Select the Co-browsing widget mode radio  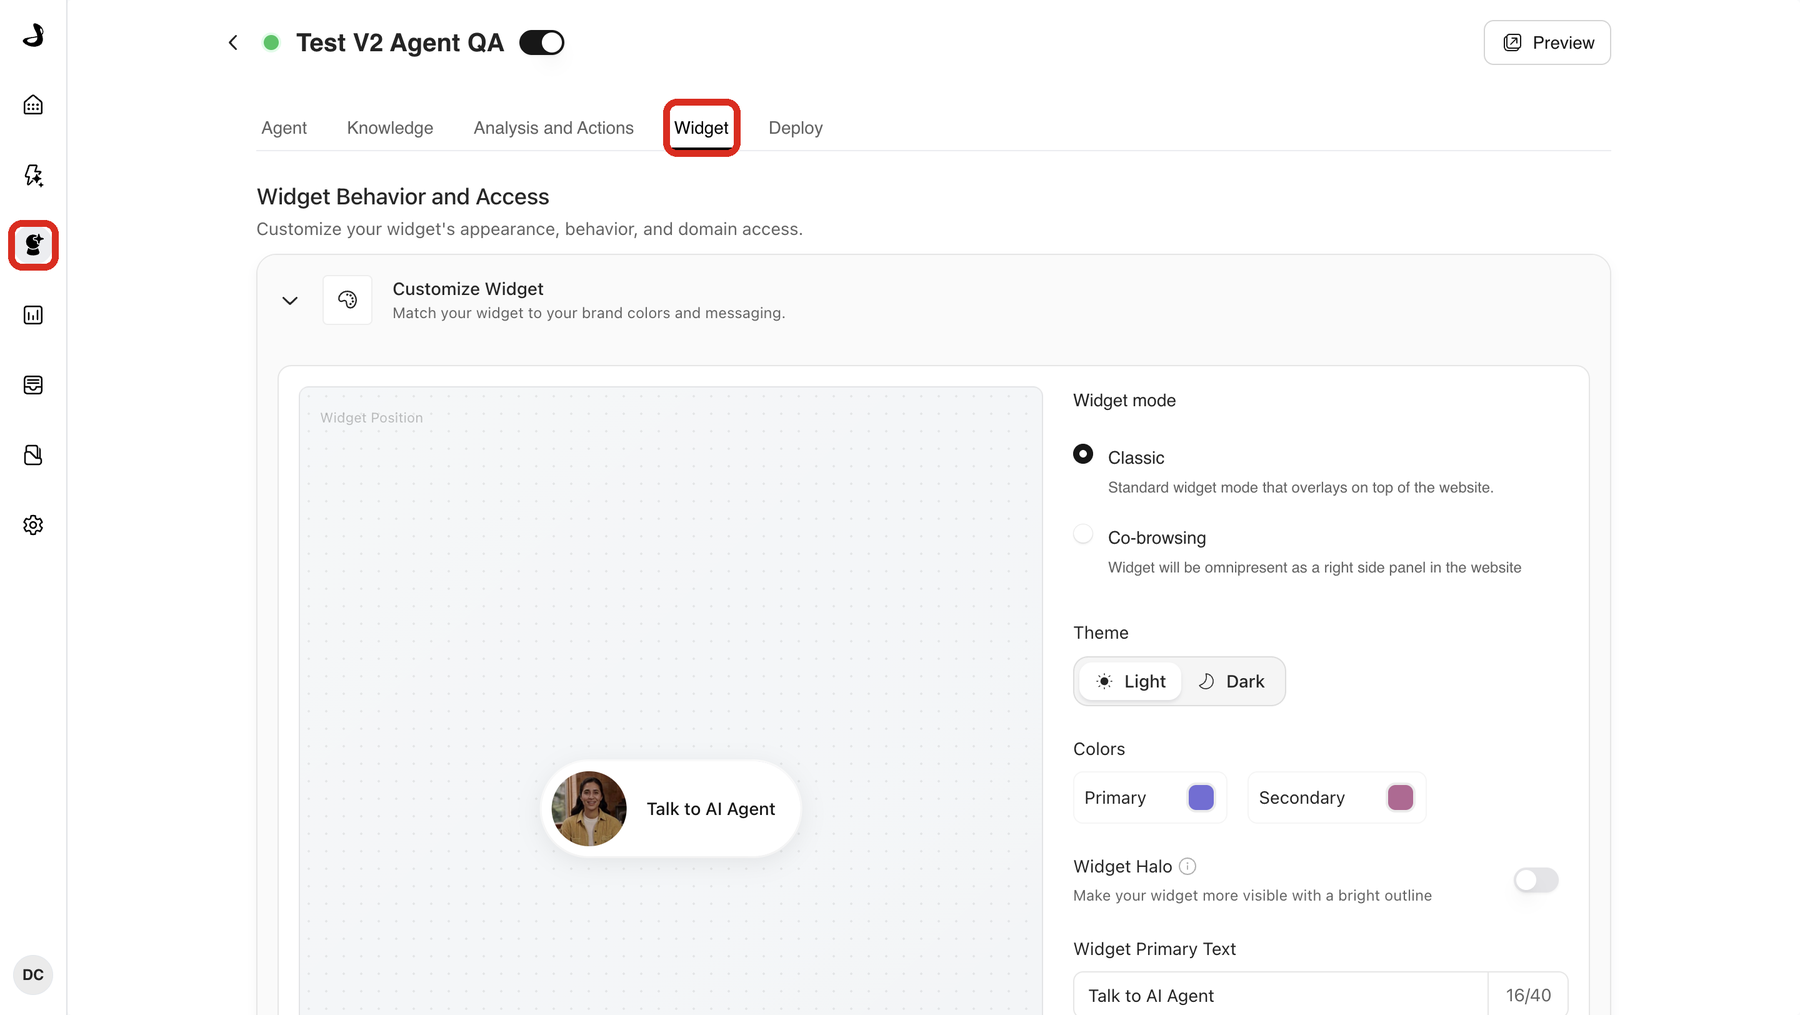coord(1083,534)
